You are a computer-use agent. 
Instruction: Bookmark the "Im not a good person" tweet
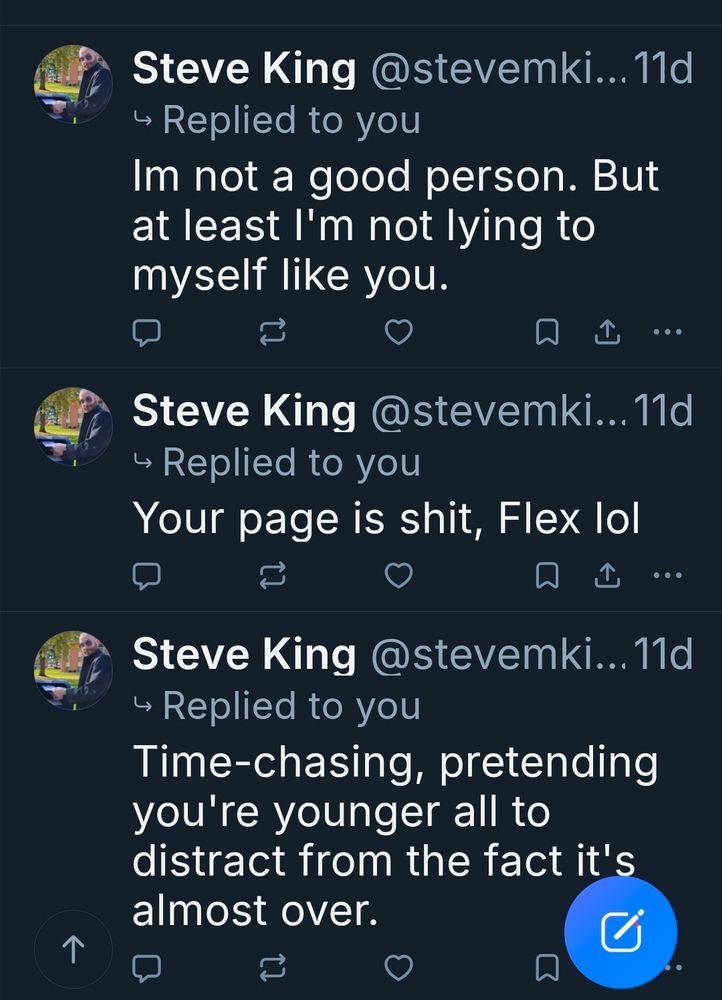547,332
